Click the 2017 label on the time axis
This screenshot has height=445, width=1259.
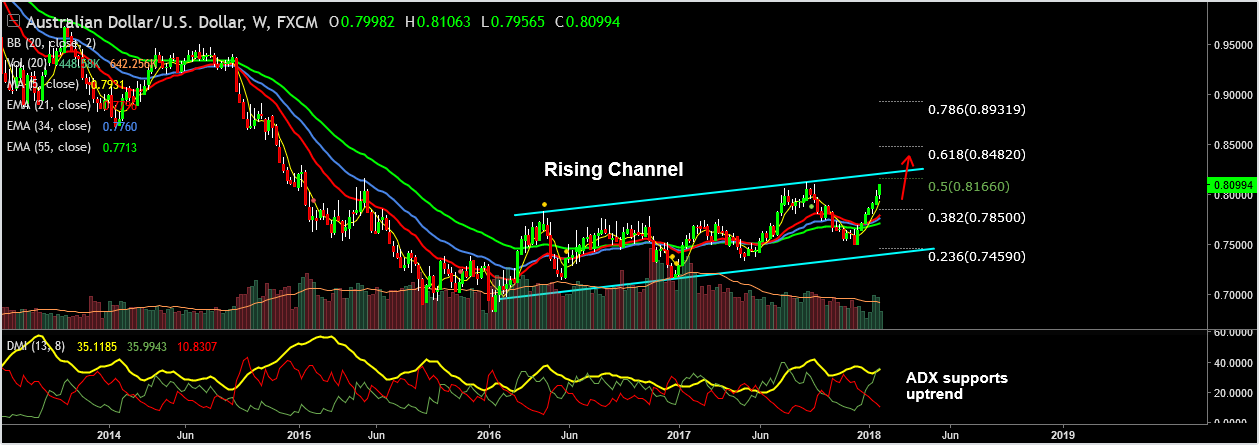click(679, 436)
